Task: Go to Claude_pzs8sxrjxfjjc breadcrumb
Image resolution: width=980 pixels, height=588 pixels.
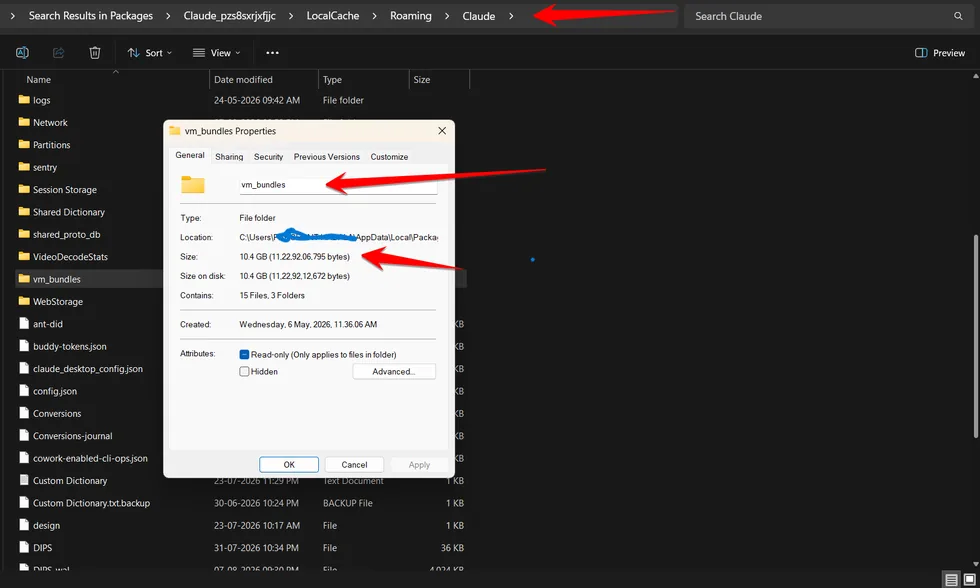Action: point(229,16)
